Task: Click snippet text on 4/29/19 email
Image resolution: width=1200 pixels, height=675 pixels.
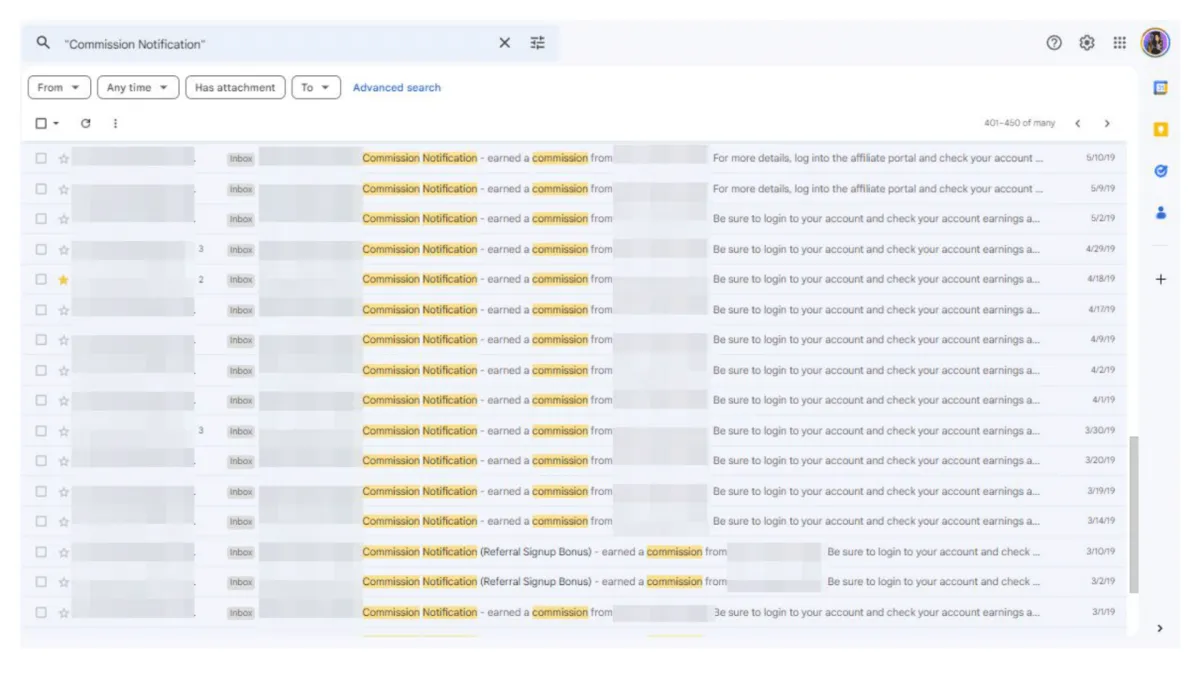Action: tap(875, 249)
